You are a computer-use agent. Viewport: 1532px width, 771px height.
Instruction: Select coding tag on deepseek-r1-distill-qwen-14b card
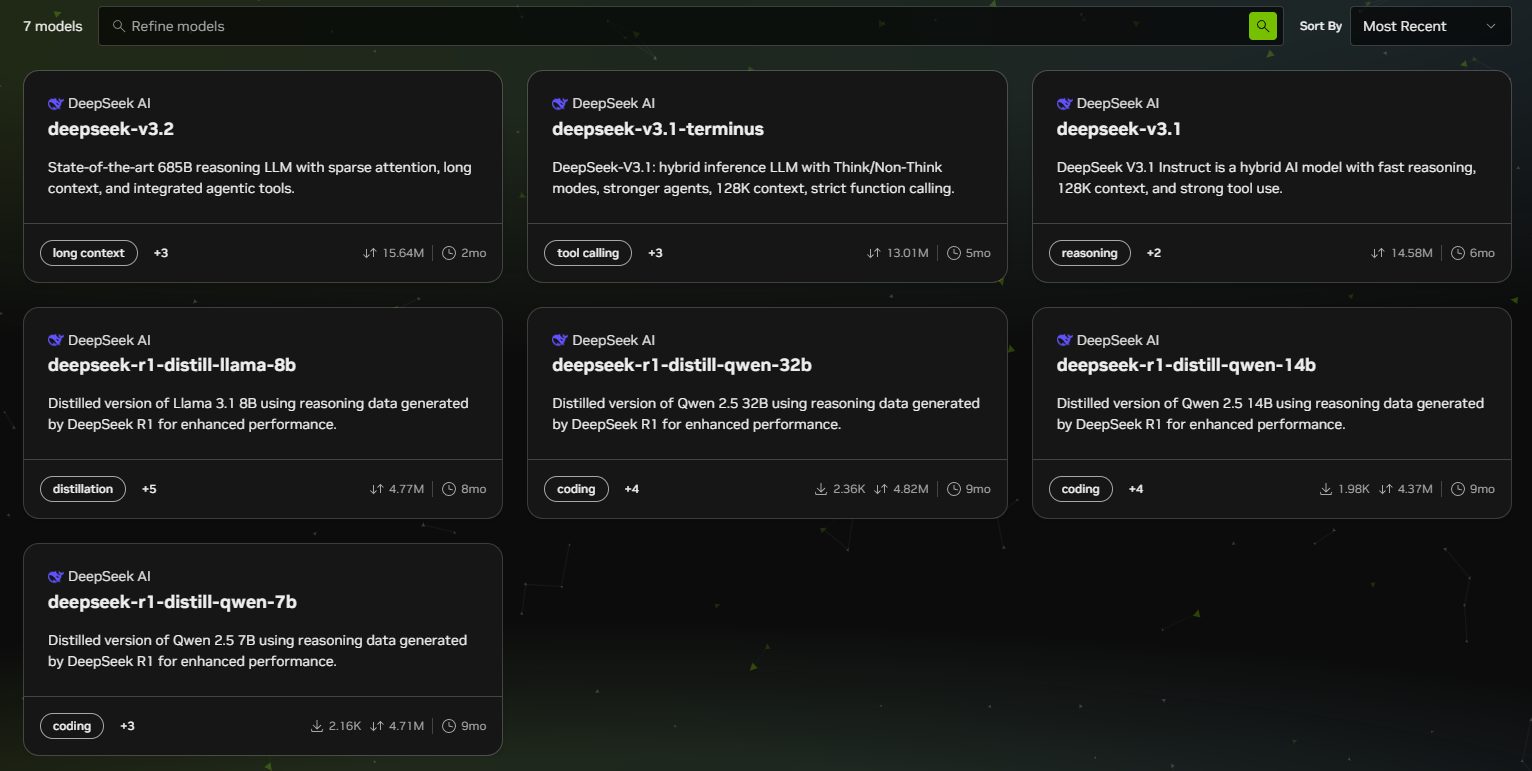point(1081,489)
